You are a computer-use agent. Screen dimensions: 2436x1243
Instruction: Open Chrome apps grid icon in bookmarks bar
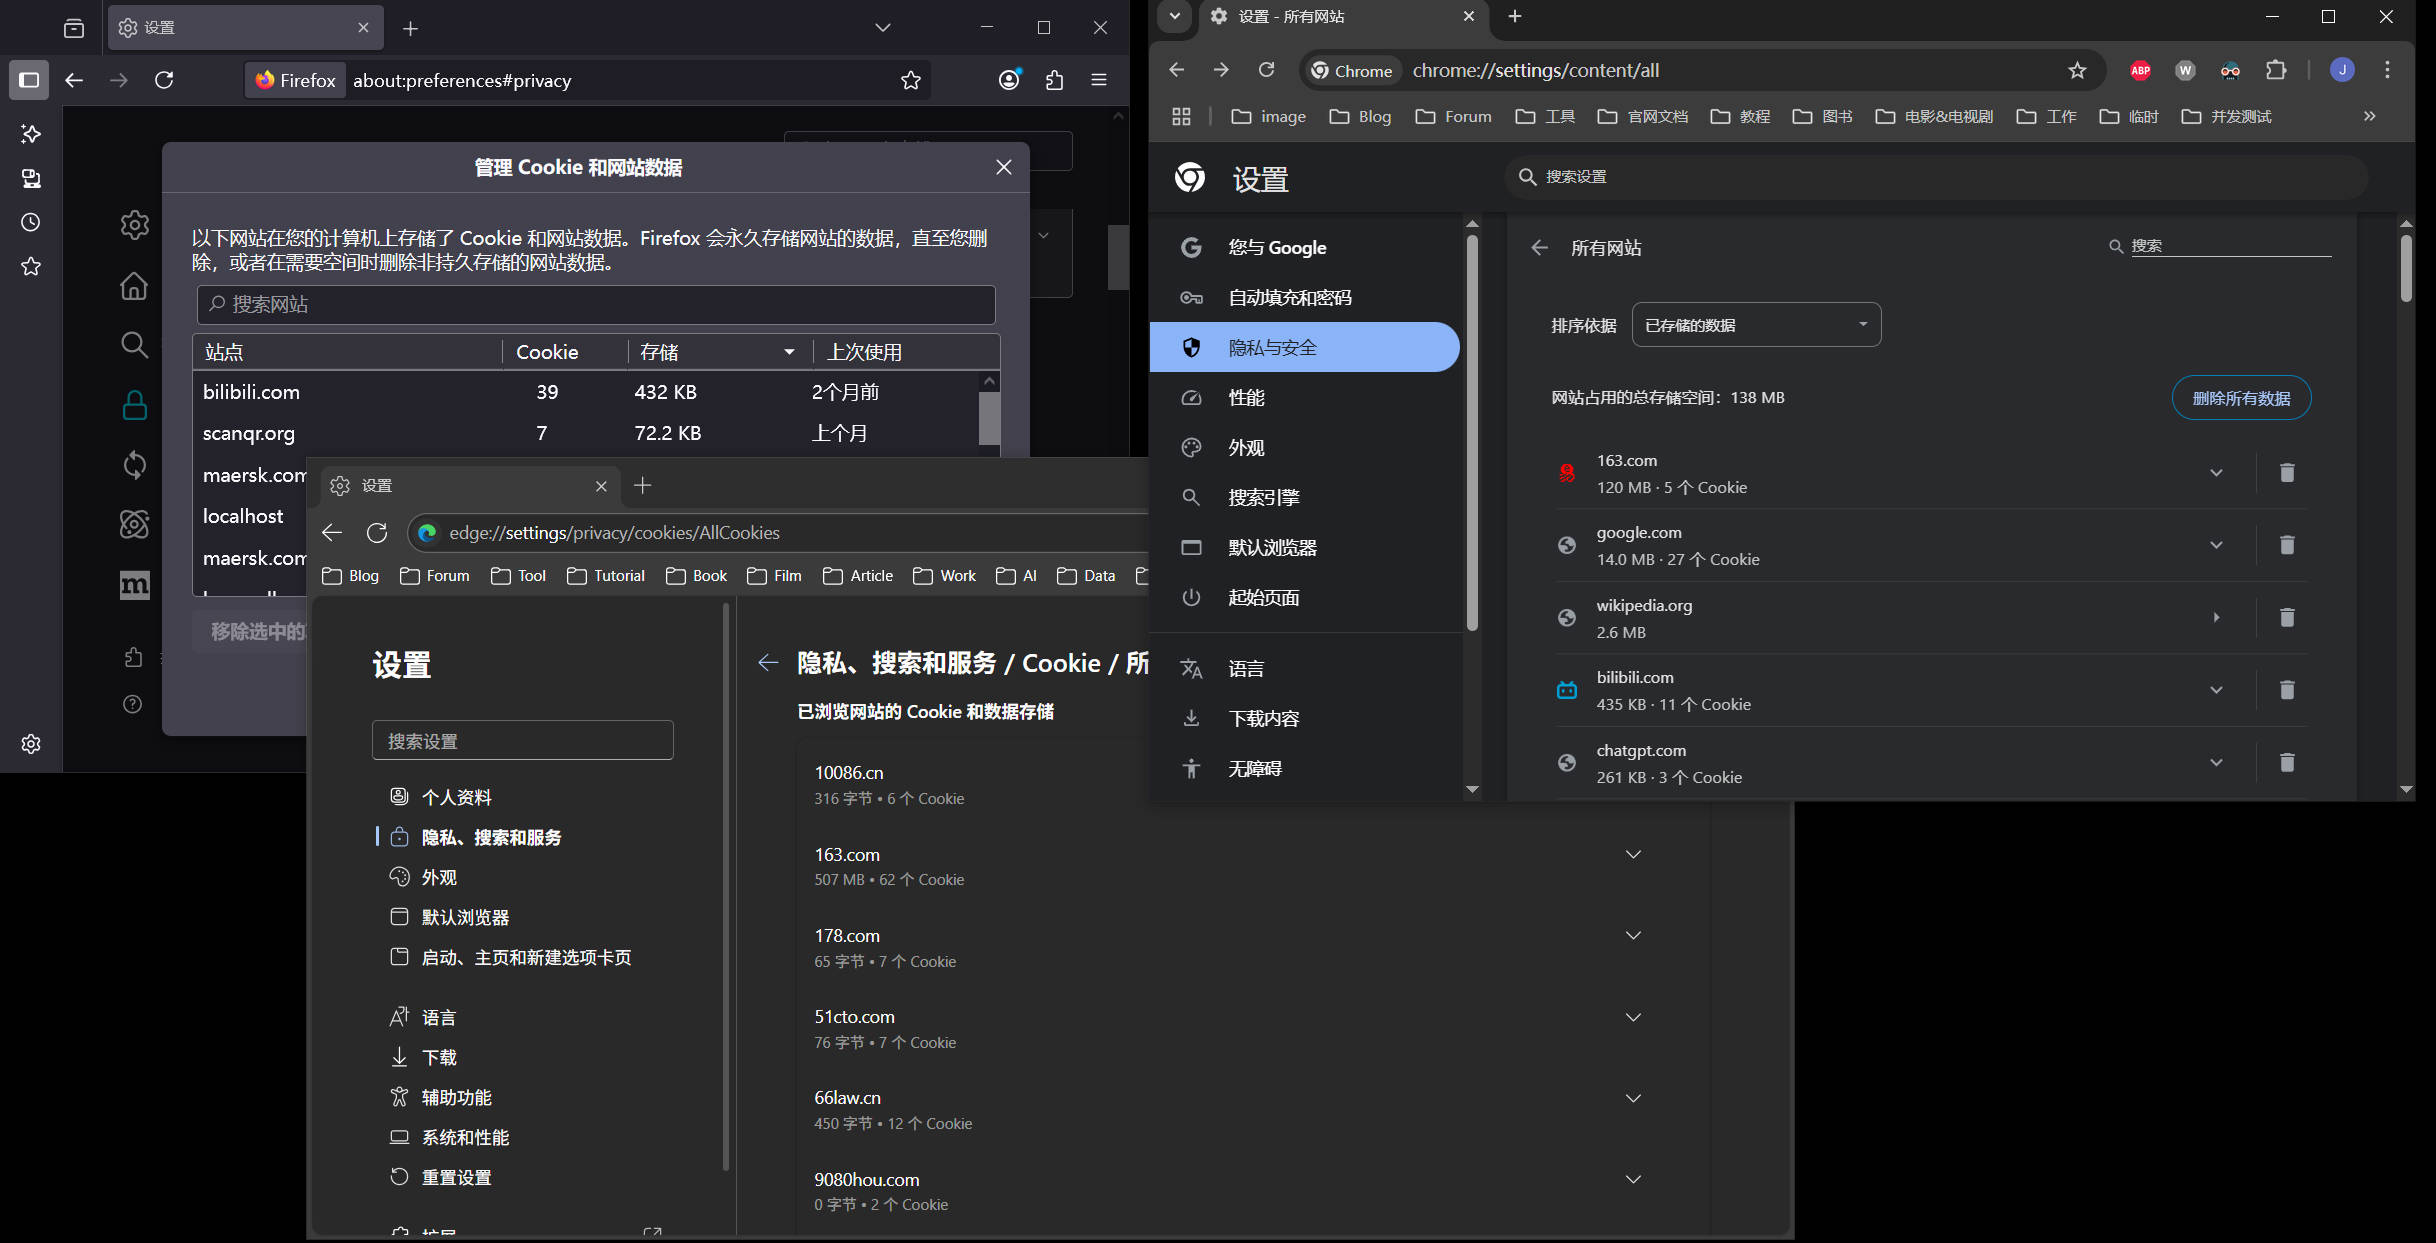(1181, 117)
